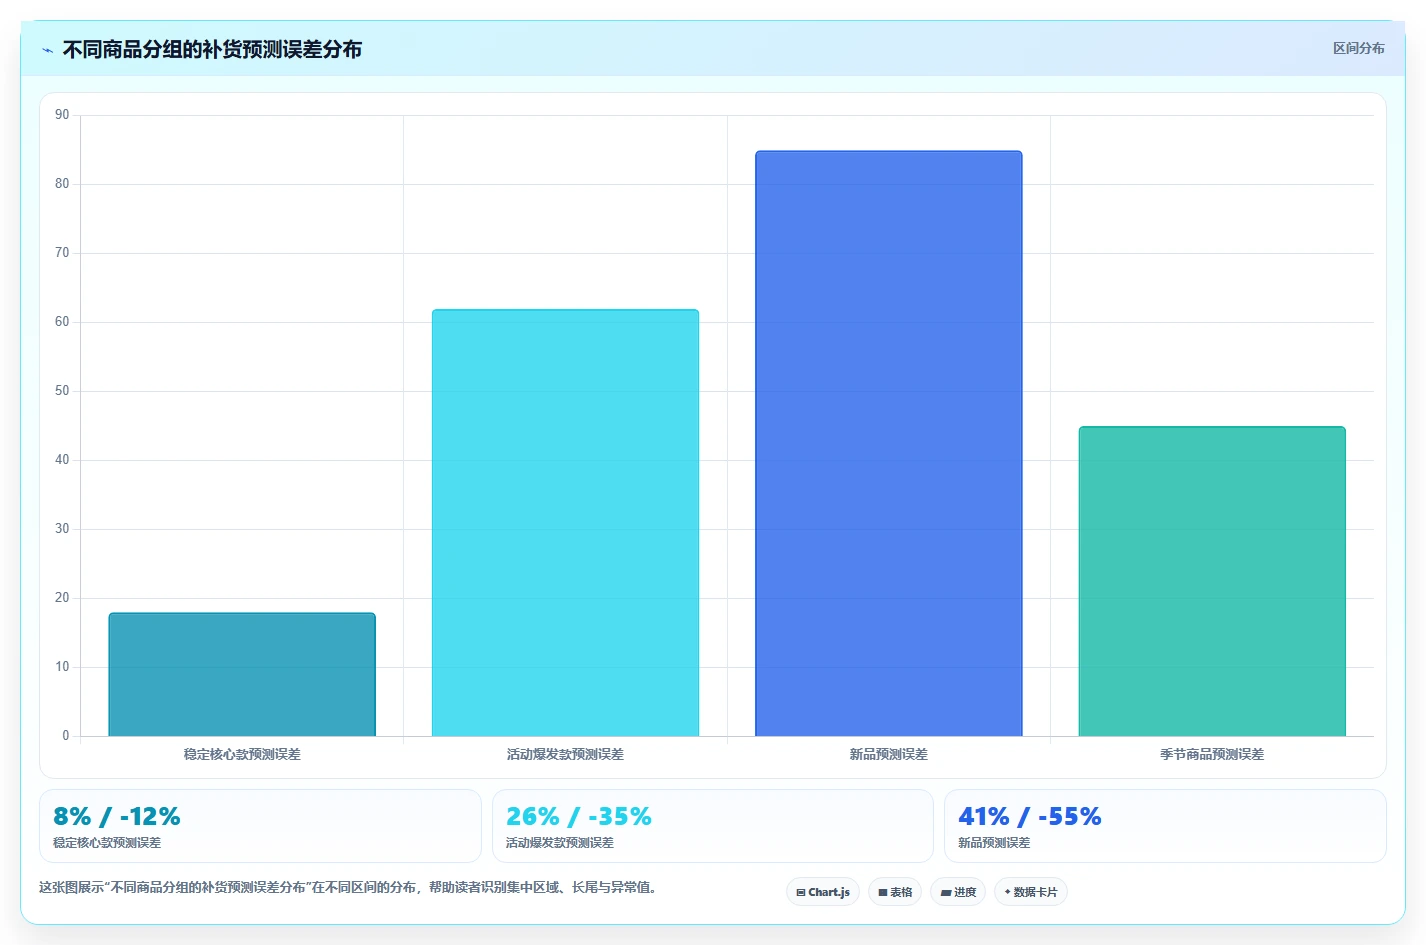Click the 进度 tag chip
The width and height of the screenshot is (1426, 945).
tap(958, 892)
